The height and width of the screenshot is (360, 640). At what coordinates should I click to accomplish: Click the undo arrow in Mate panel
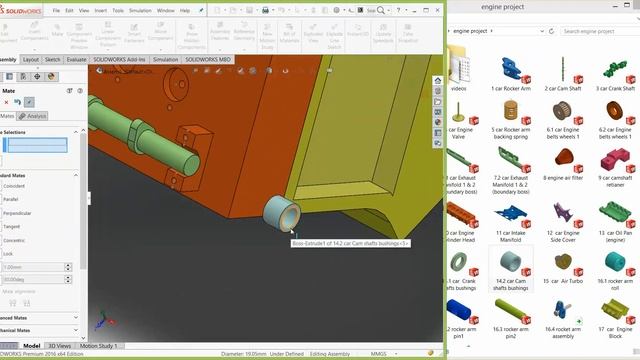(17, 102)
